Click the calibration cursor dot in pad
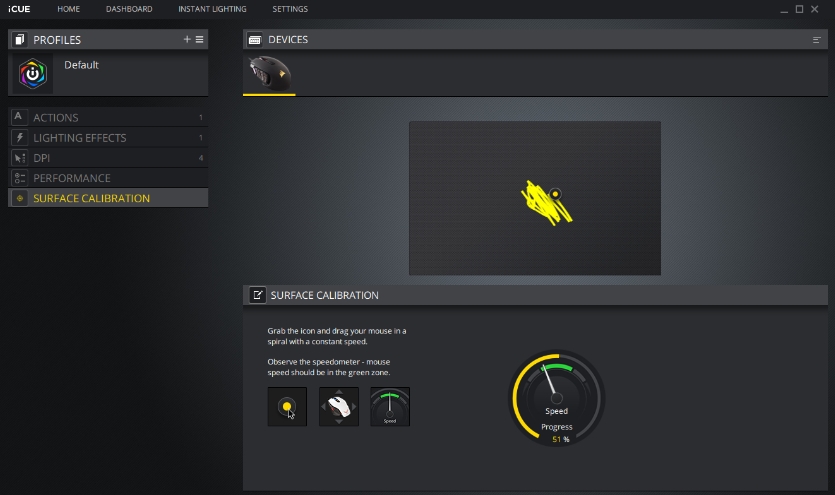 pos(555,194)
